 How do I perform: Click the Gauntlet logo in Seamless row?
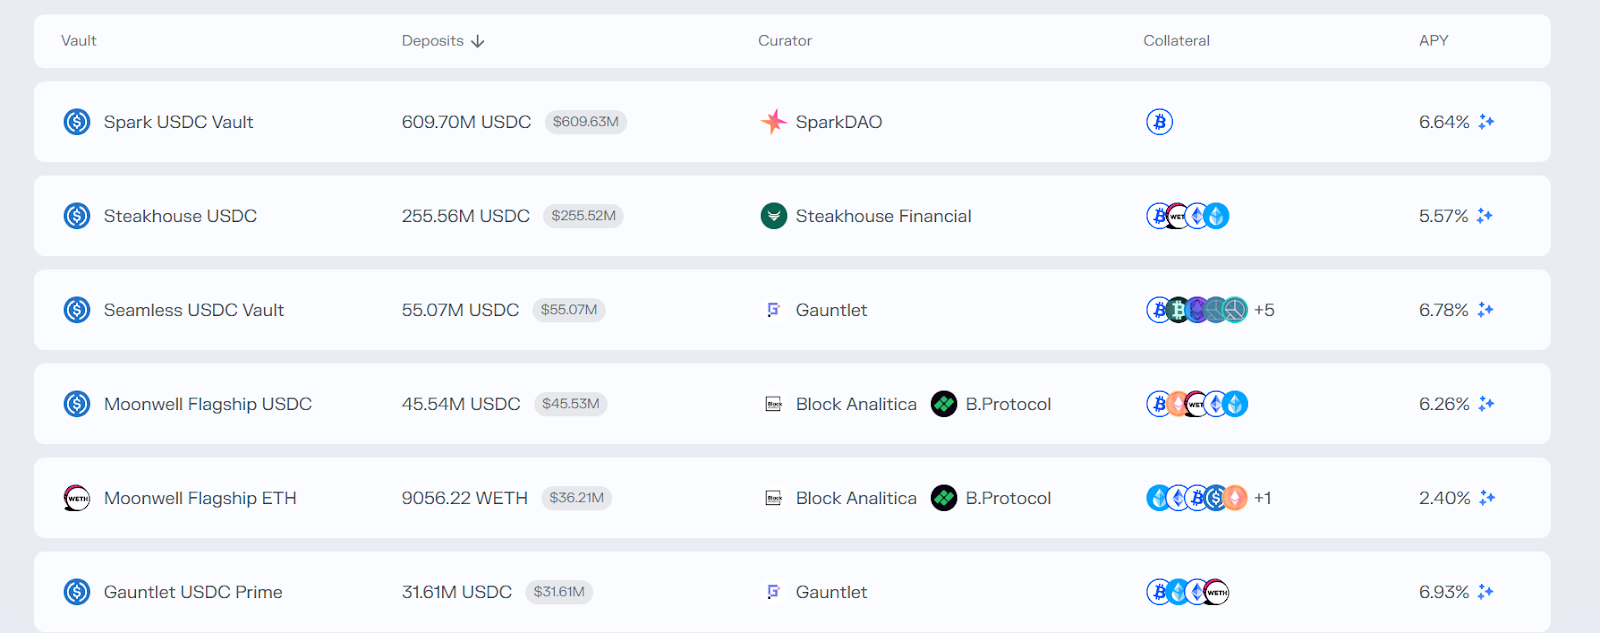(773, 310)
